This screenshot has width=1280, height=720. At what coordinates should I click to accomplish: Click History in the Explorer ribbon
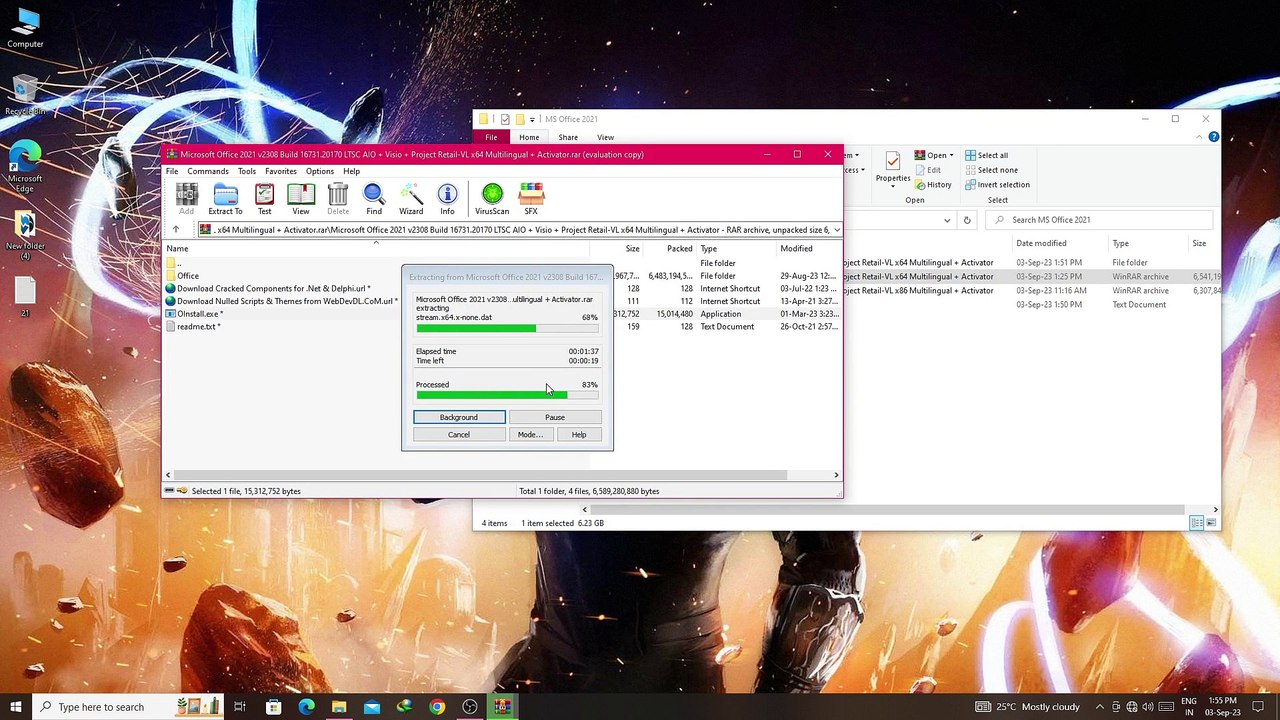tap(932, 185)
